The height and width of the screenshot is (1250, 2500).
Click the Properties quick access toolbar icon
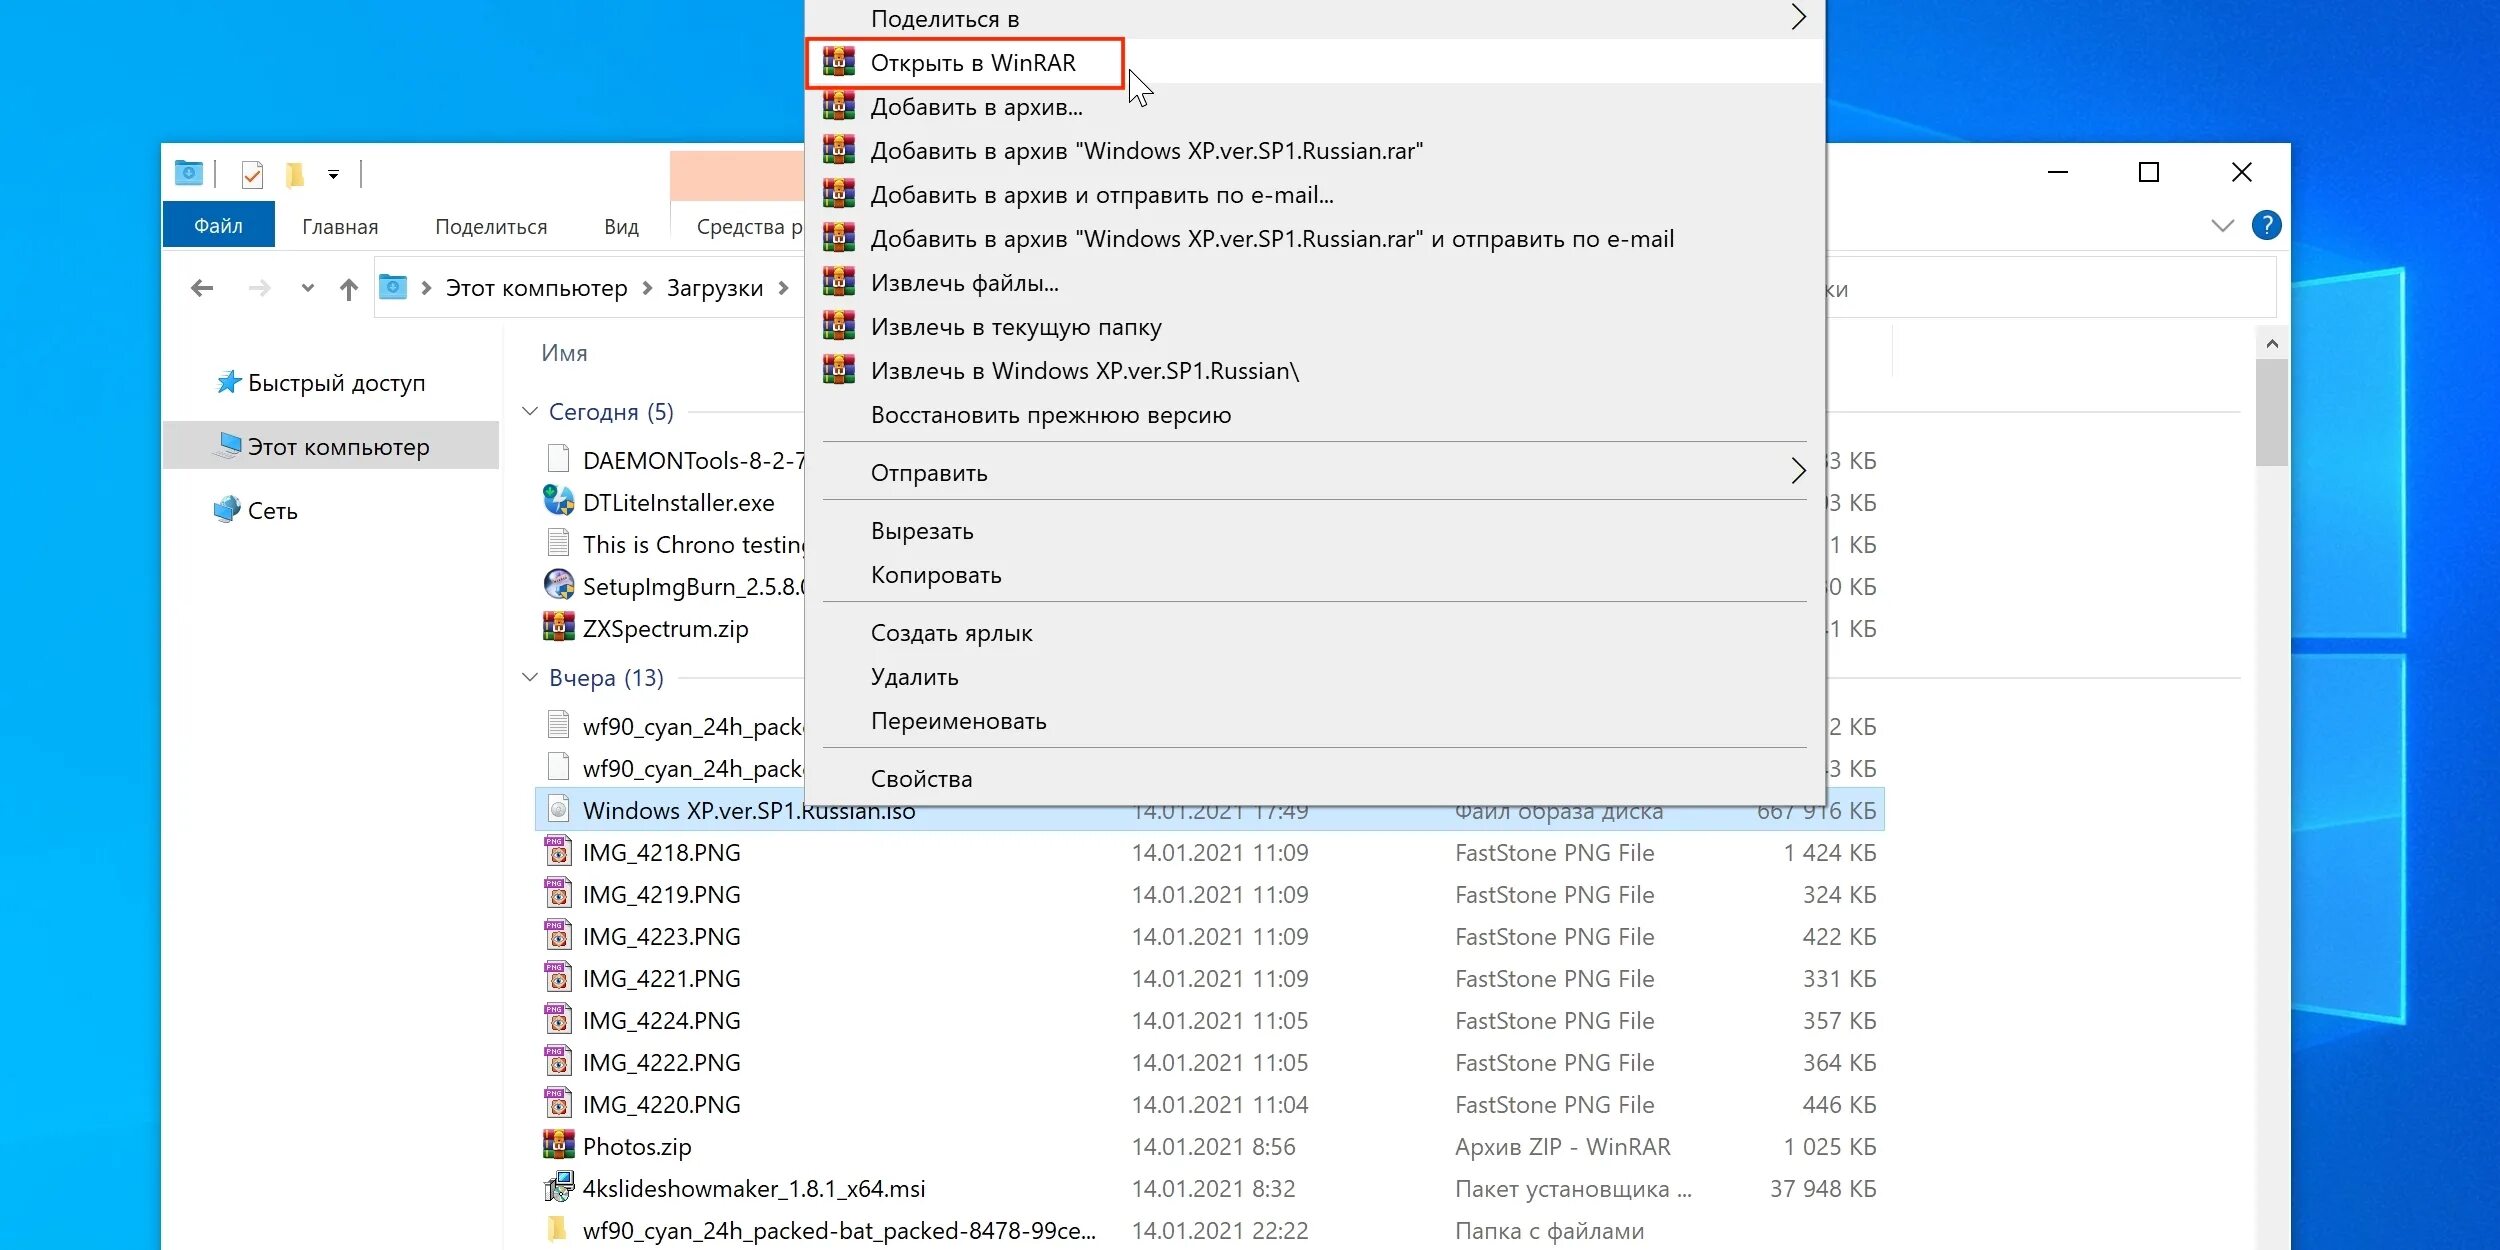pos(252,175)
